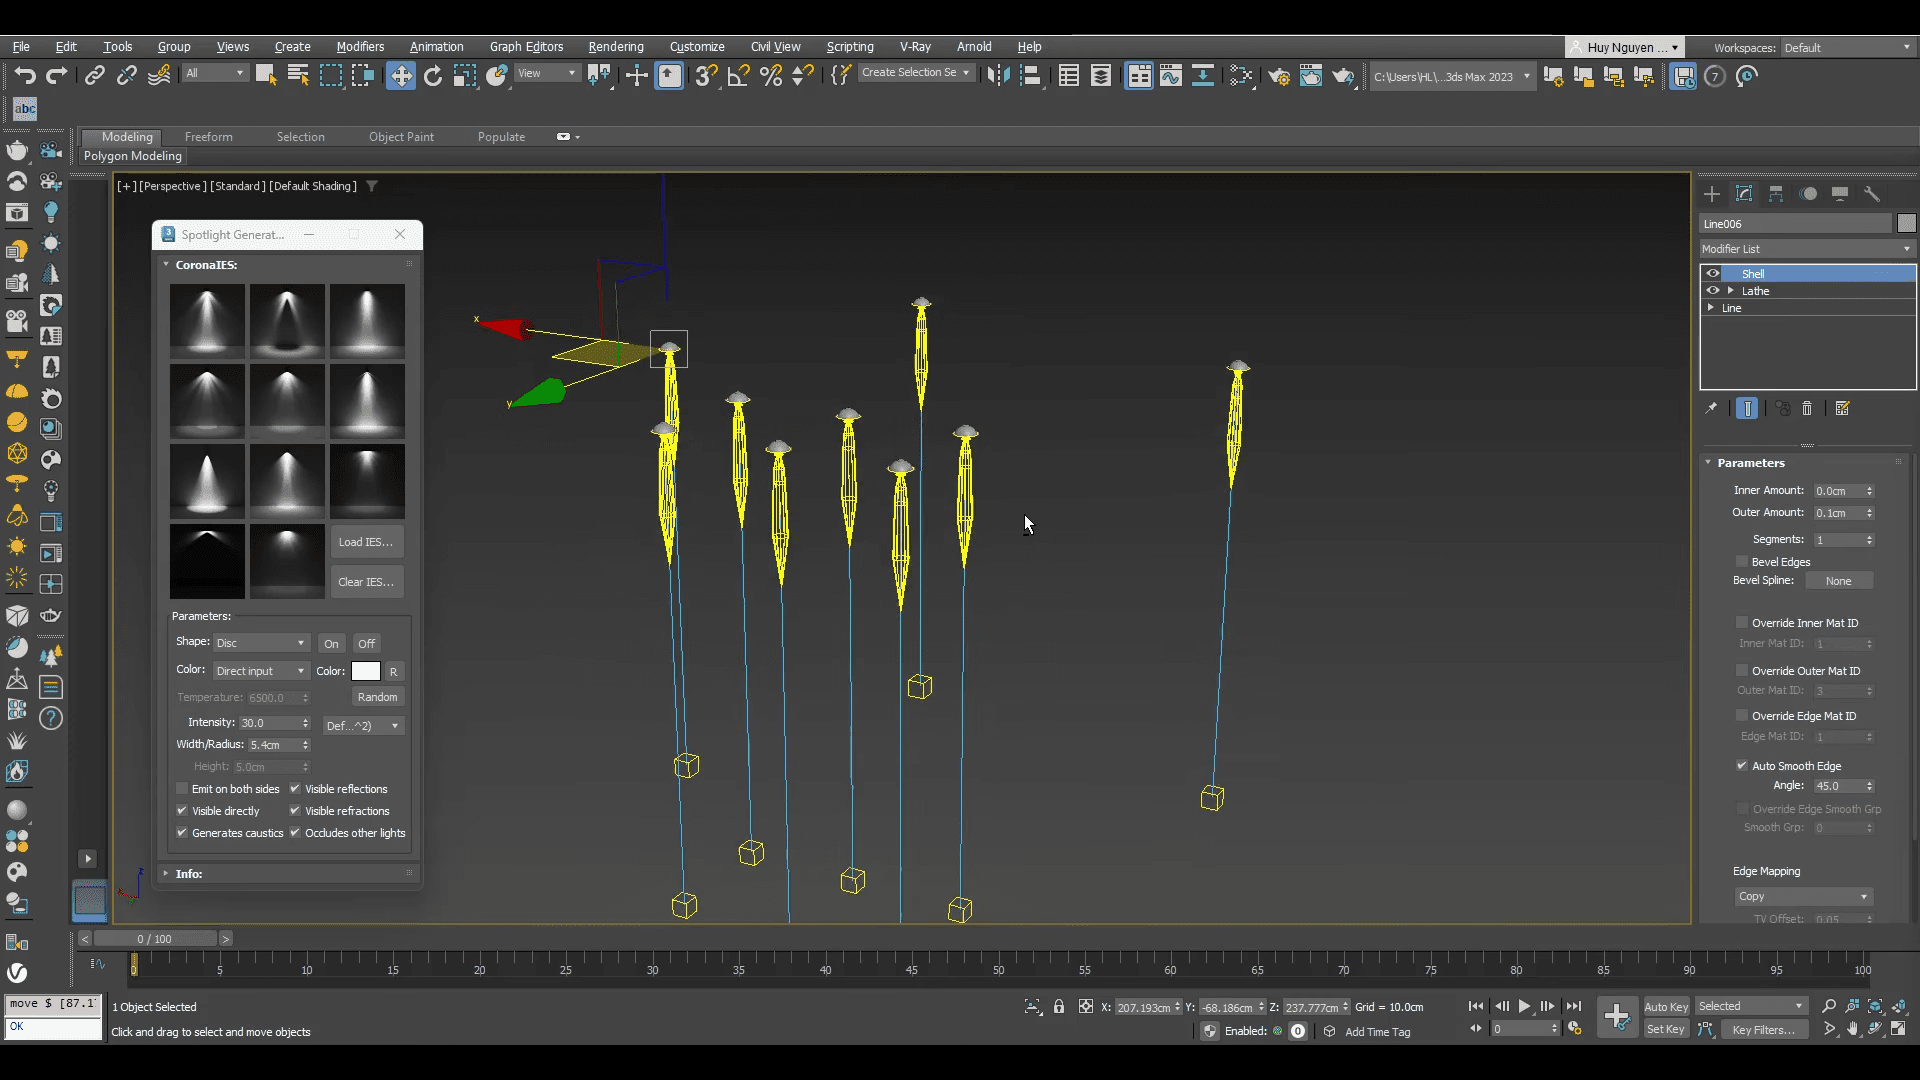This screenshot has width=1920, height=1080.
Task: Click the Random temperature button
Action: (377, 697)
